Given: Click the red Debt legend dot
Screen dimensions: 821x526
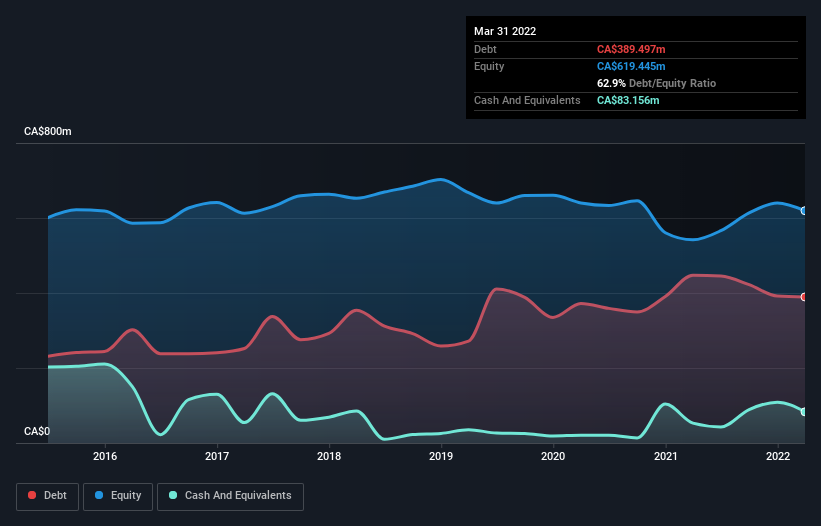Looking at the screenshot, I should coord(32,495).
